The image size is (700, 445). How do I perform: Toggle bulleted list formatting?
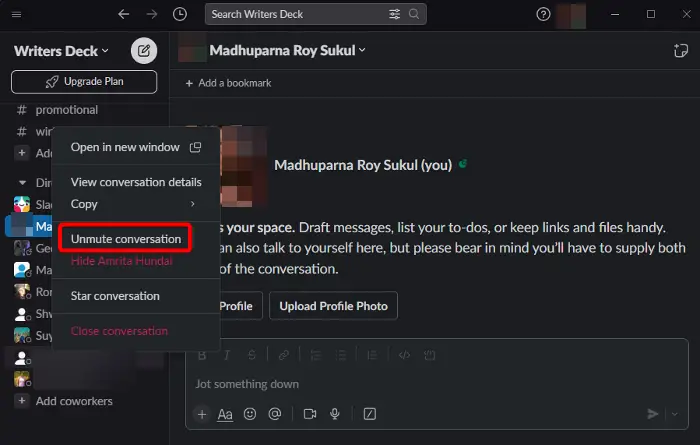click(341, 355)
